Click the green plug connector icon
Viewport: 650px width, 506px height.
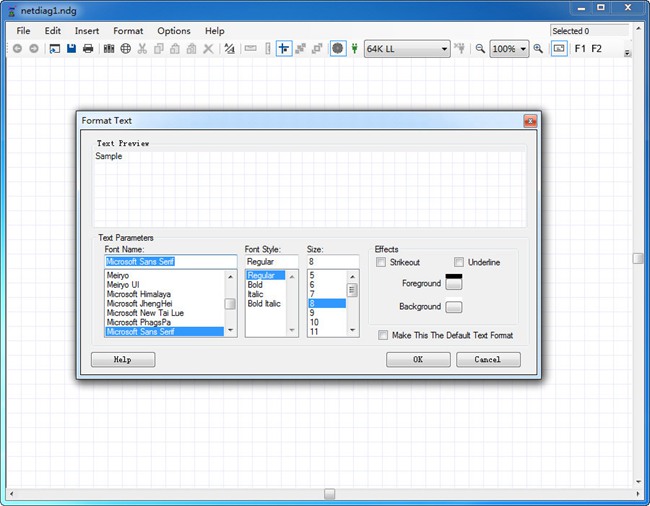point(354,48)
